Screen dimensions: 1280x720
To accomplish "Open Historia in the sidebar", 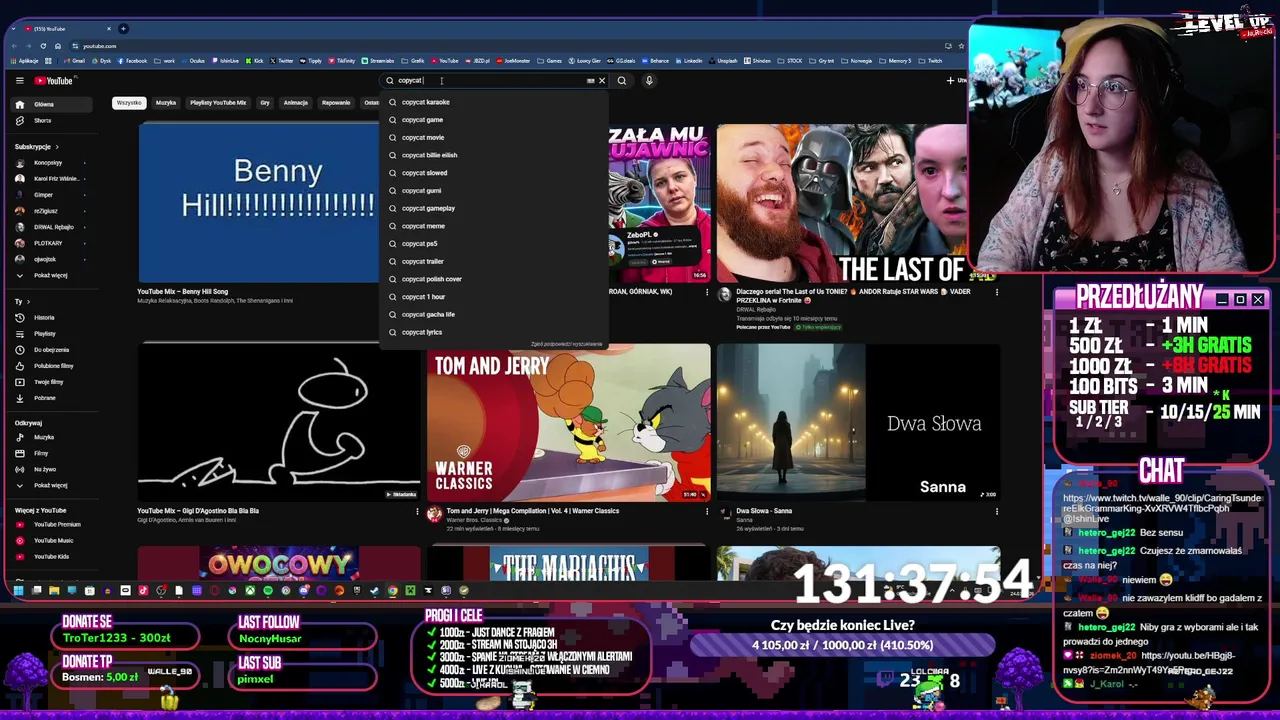I will point(50,318).
